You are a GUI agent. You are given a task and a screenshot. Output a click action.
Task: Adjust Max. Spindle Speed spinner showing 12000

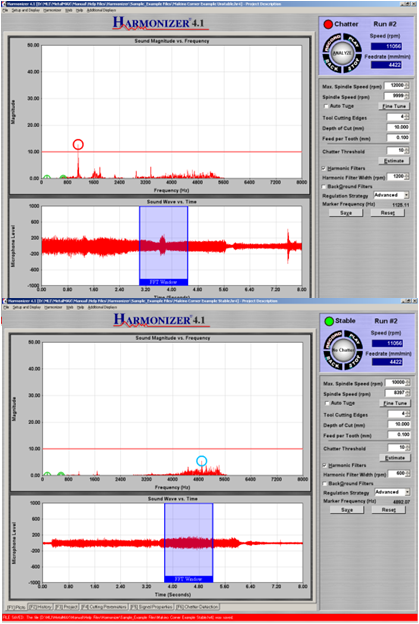click(407, 86)
